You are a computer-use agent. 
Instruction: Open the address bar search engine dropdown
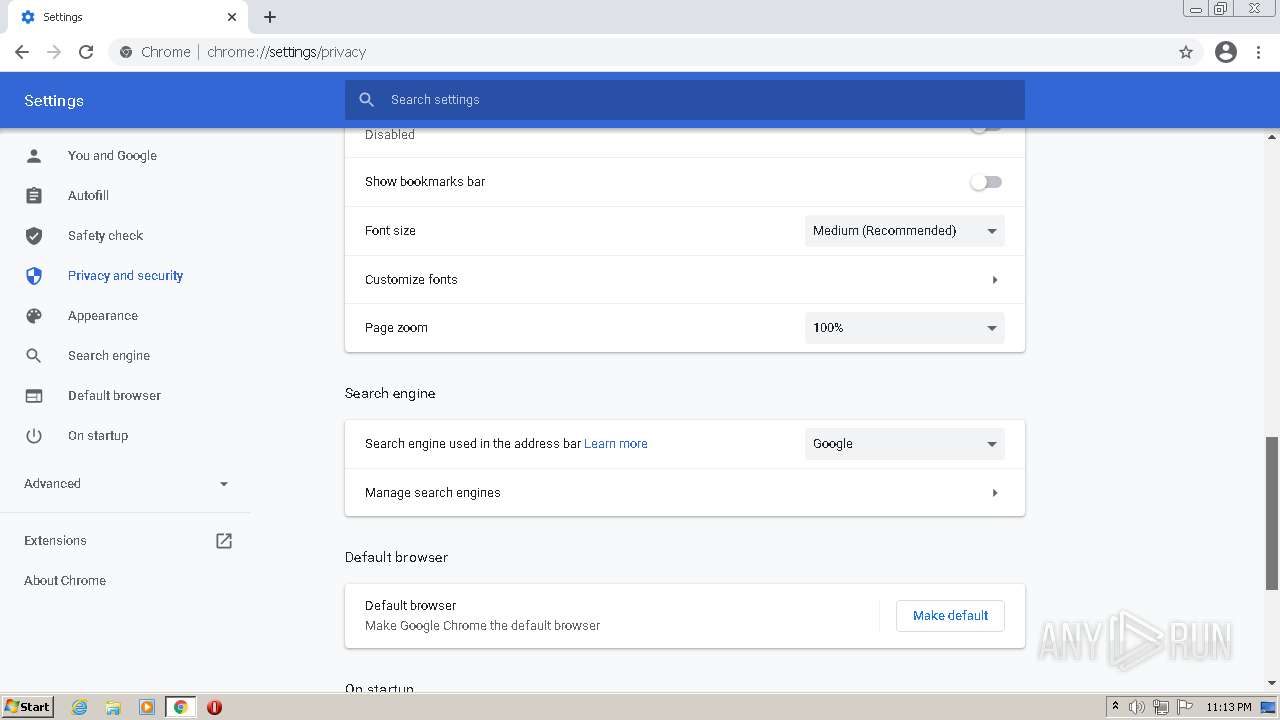(905, 444)
